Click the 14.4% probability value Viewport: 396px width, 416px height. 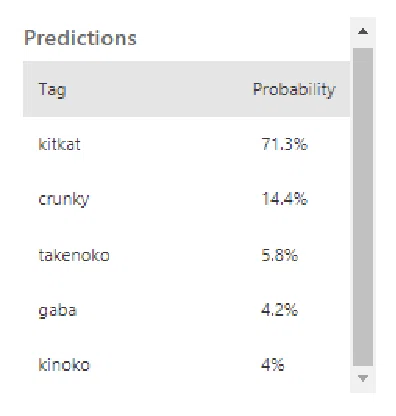point(284,199)
